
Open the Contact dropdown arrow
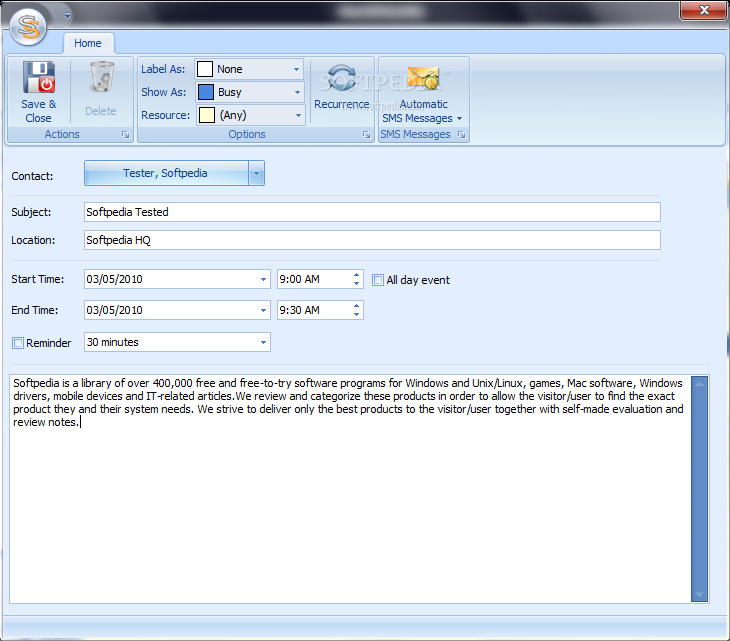tap(257, 173)
